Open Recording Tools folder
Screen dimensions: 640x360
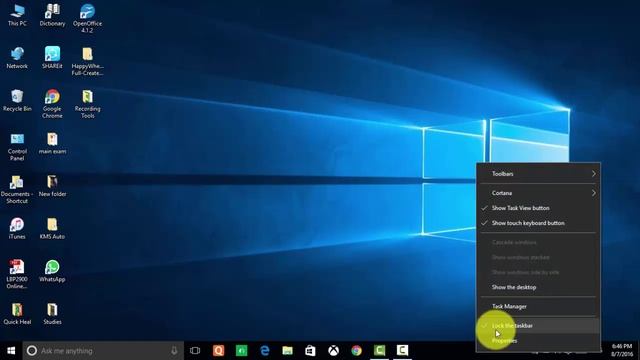click(87, 104)
